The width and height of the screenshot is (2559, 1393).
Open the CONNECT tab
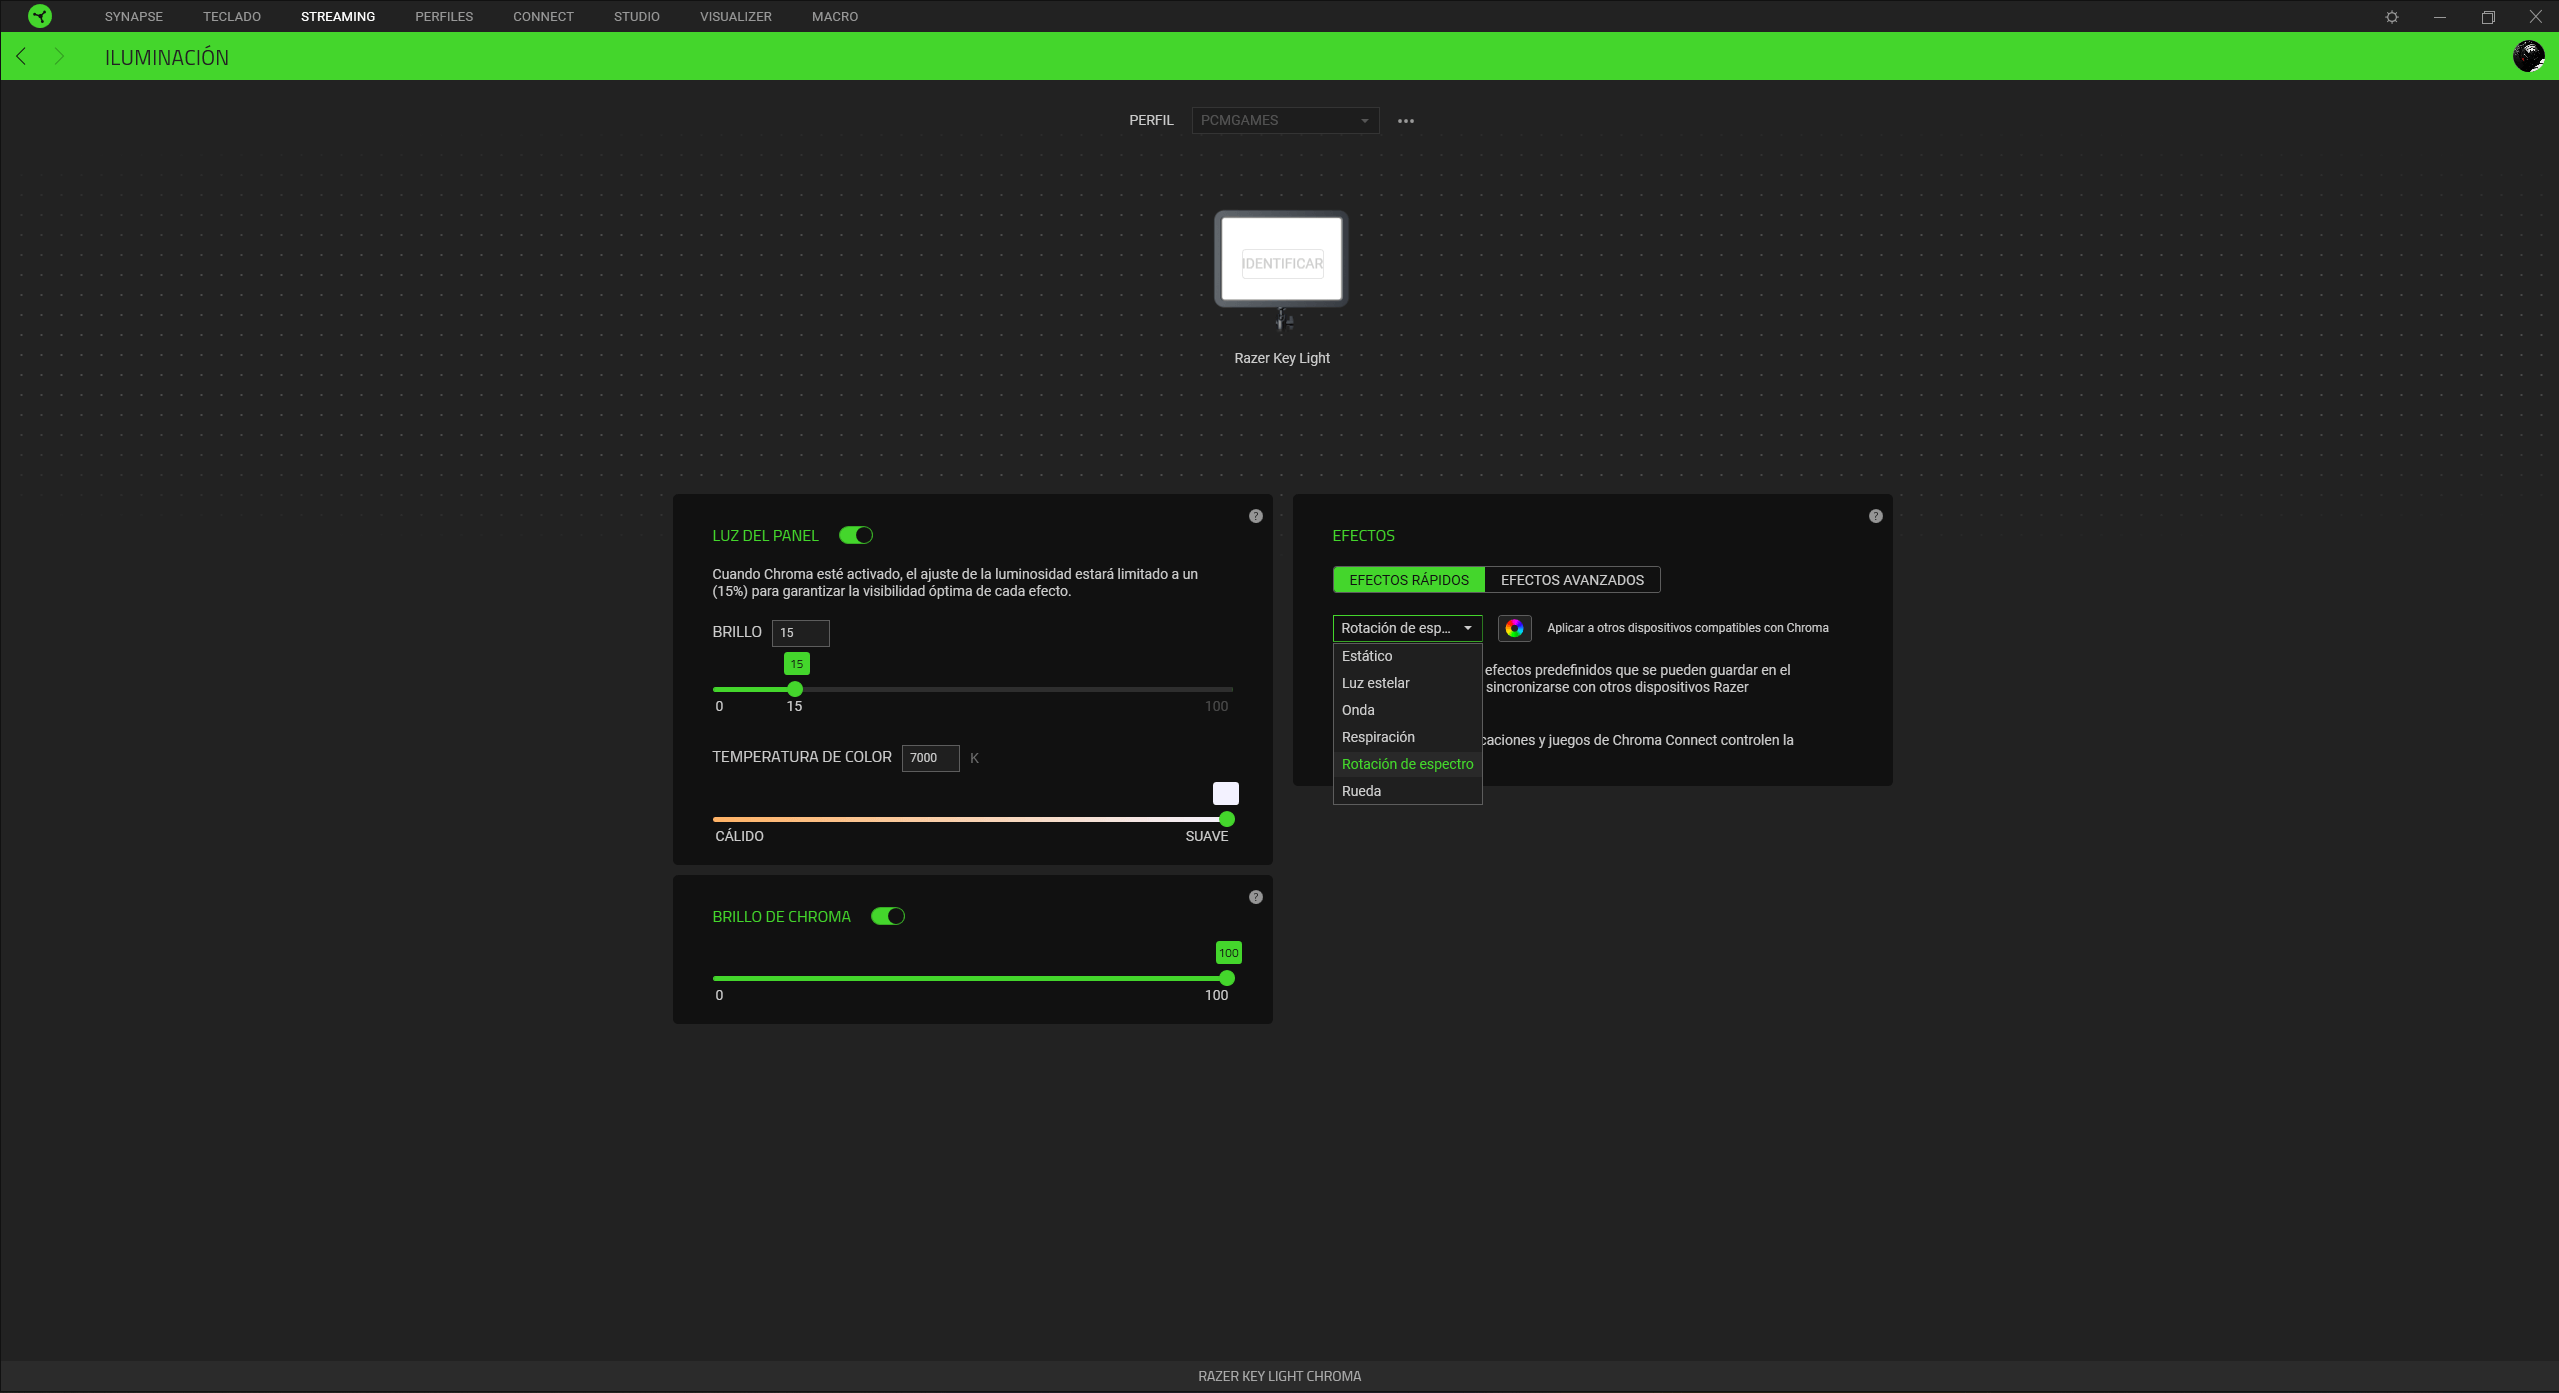tap(543, 16)
